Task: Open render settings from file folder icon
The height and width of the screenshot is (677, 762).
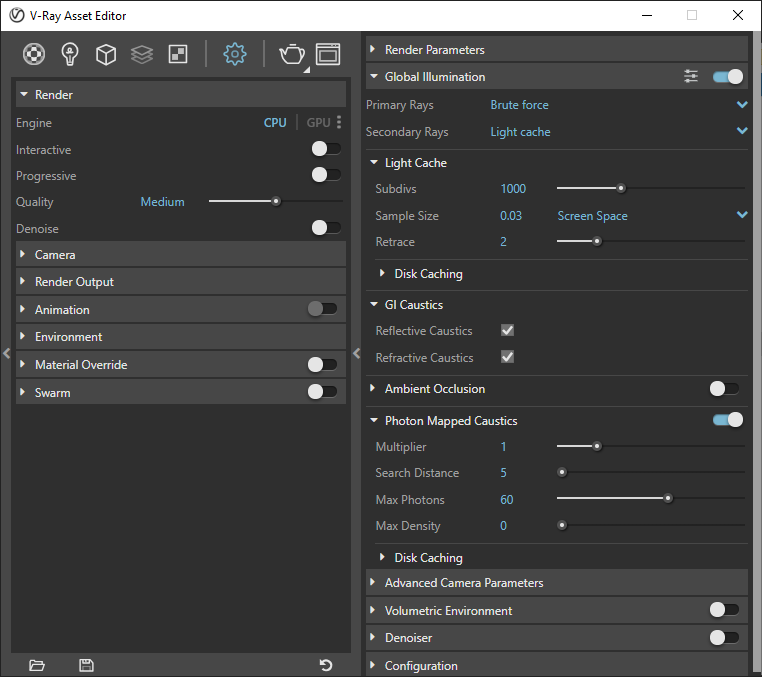Action: coord(37,665)
